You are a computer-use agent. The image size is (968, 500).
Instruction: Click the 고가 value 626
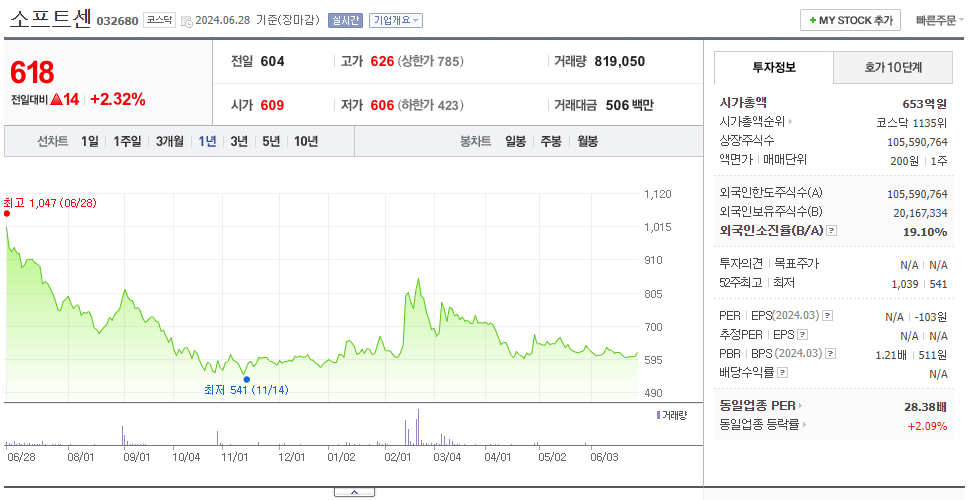tap(382, 62)
